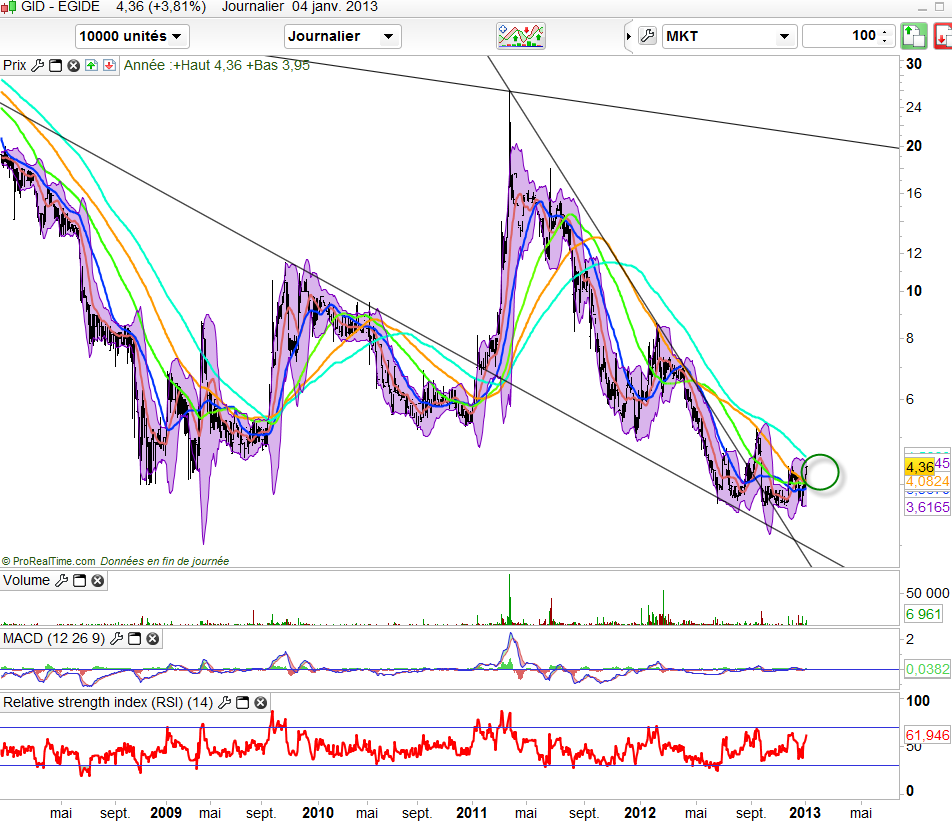Click the green buy order icon
This screenshot has height=822, width=952.
click(x=912, y=37)
